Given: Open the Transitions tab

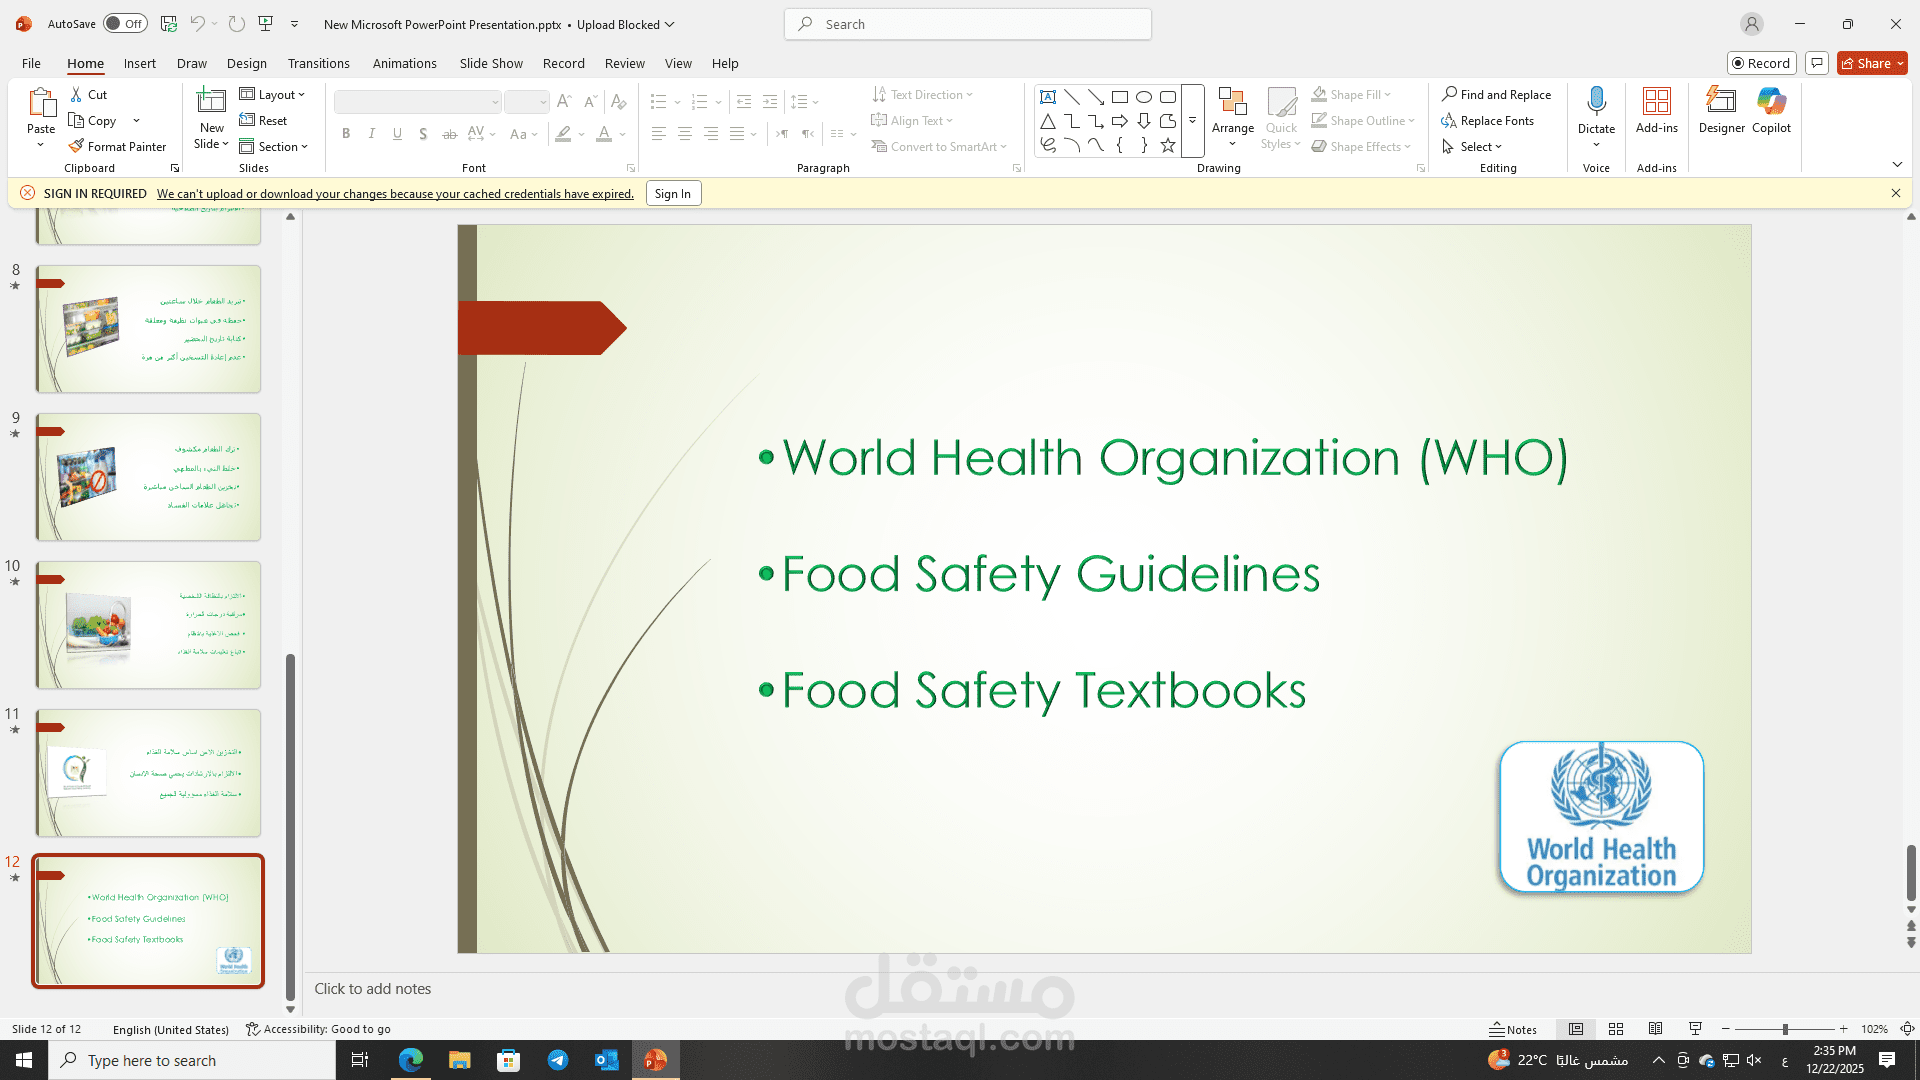Looking at the screenshot, I should pyautogui.click(x=318, y=63).
